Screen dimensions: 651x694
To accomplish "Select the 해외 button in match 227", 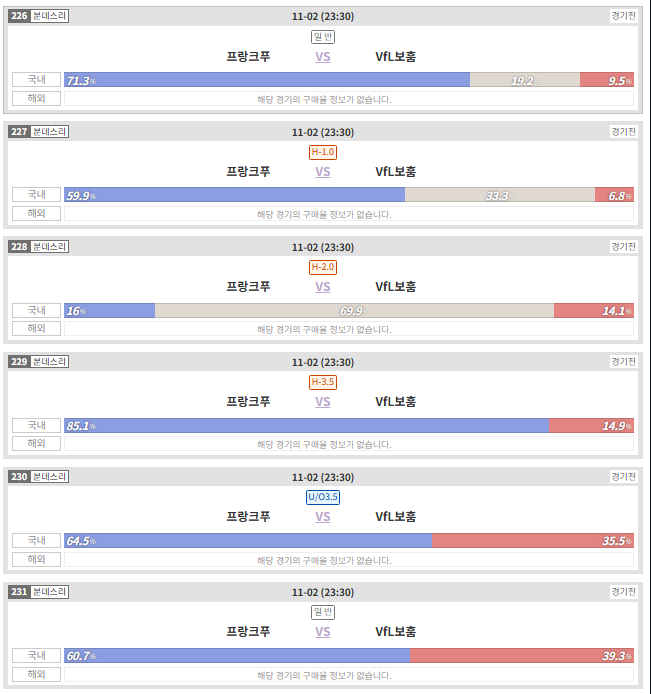I will [36, 213].
